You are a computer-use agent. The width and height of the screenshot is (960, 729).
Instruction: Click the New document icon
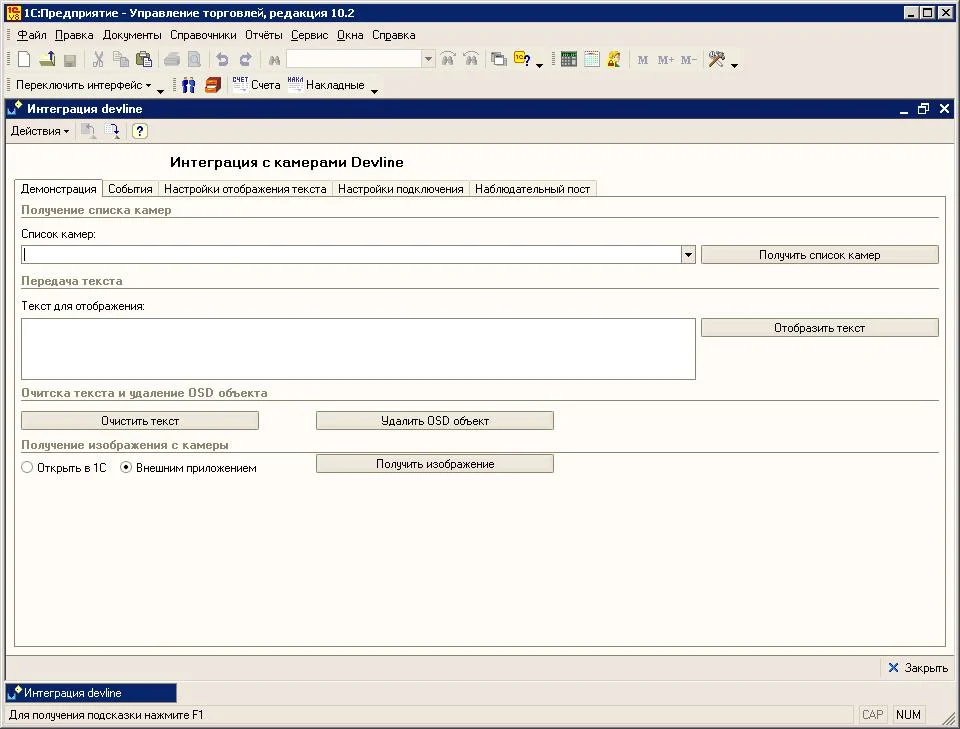[23, 60]
